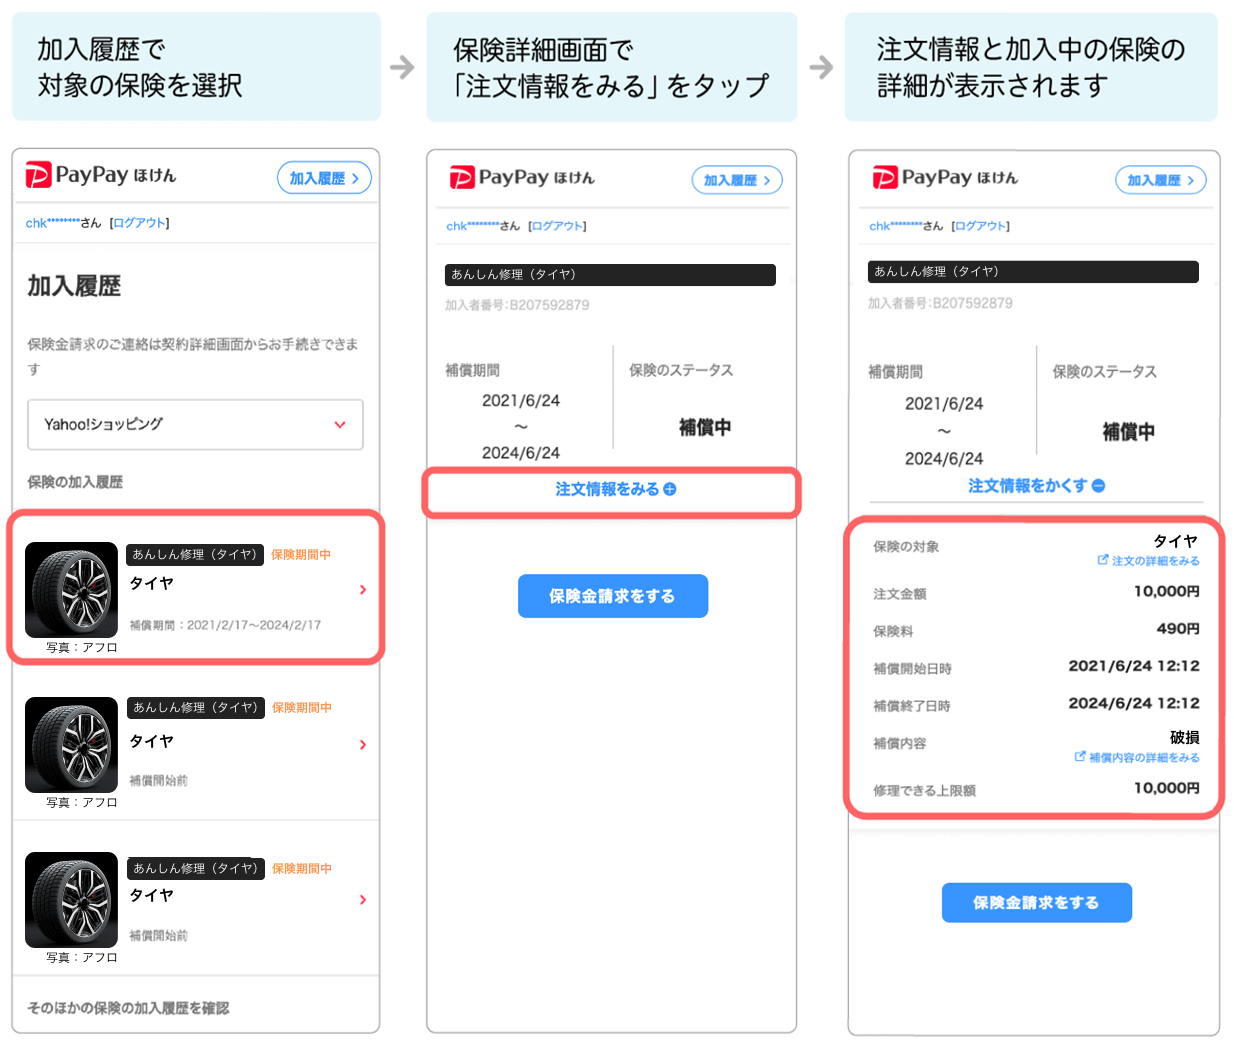This screenshot has width=1234, height=1056.
Task: Click the chevron on the second タイヤ insurance entry
Action: coord(363,745)
